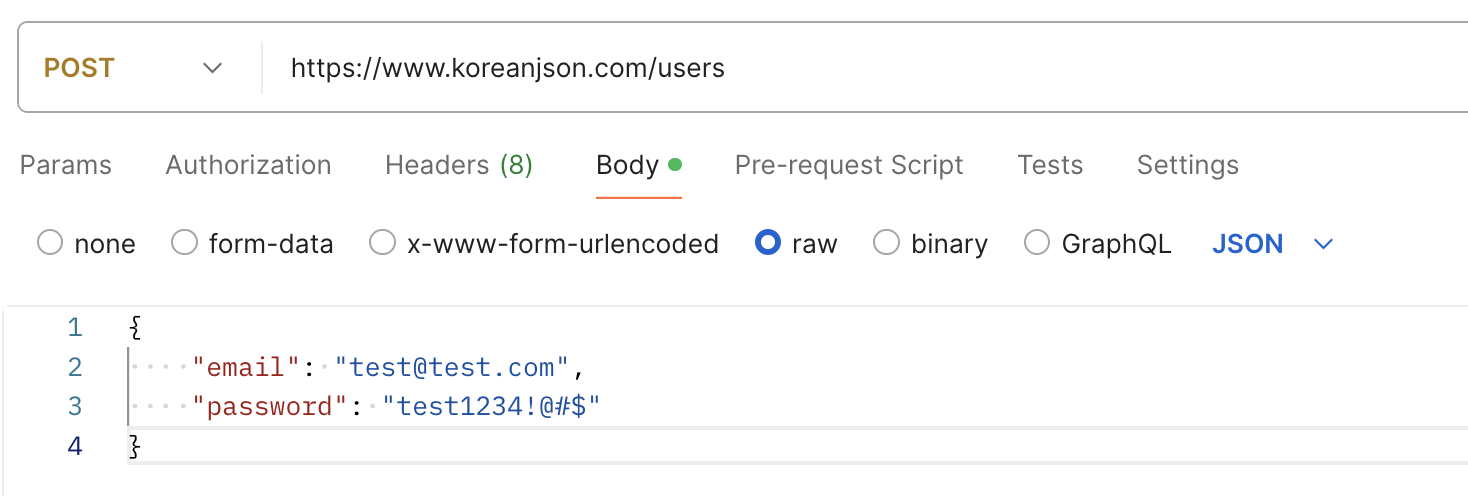Viewport: 1468px width, 496px height.
Task: Select the none body type radio
Action: (50, 243)
